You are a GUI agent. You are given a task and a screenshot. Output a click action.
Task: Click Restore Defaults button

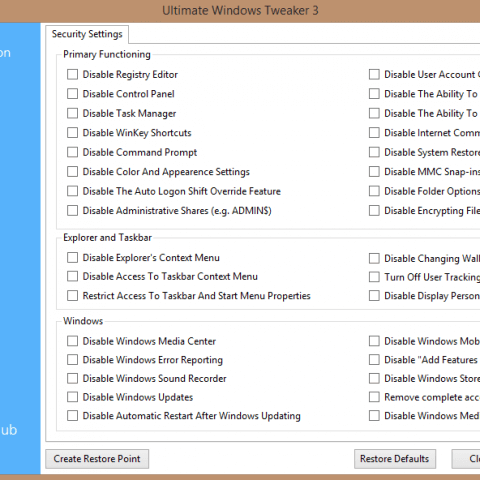click(x=395, y=459)
